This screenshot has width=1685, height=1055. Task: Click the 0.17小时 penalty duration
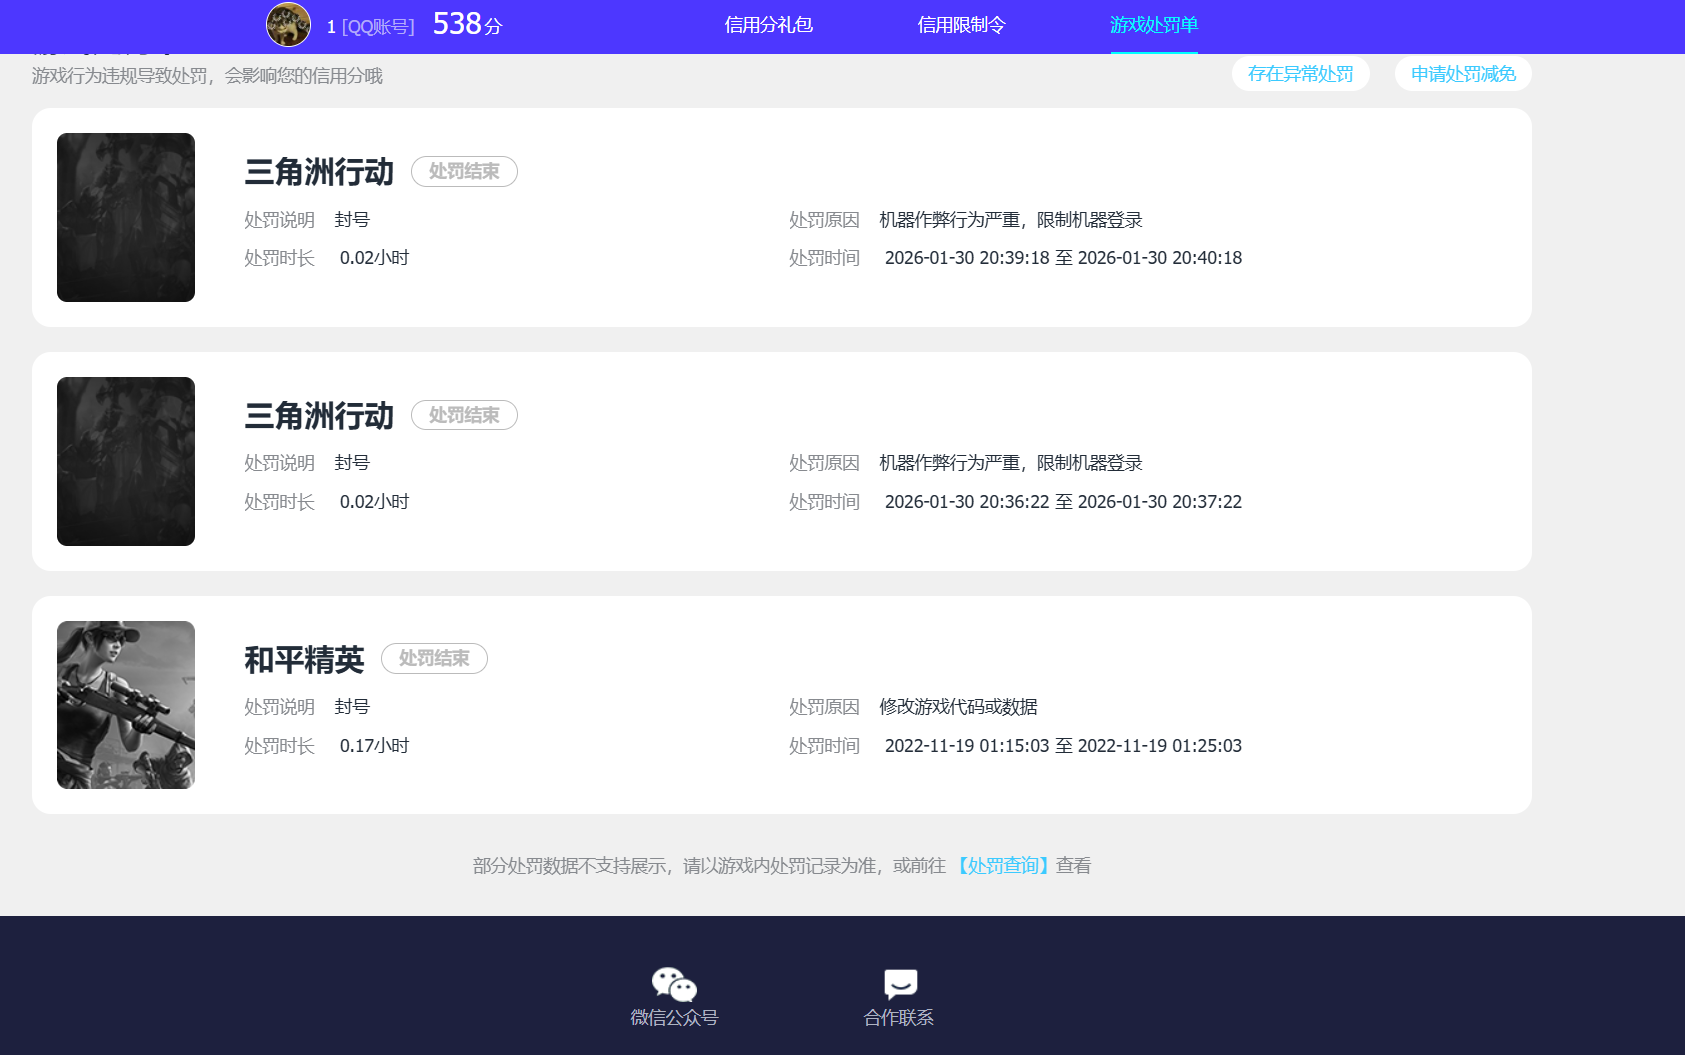point(374,746)
